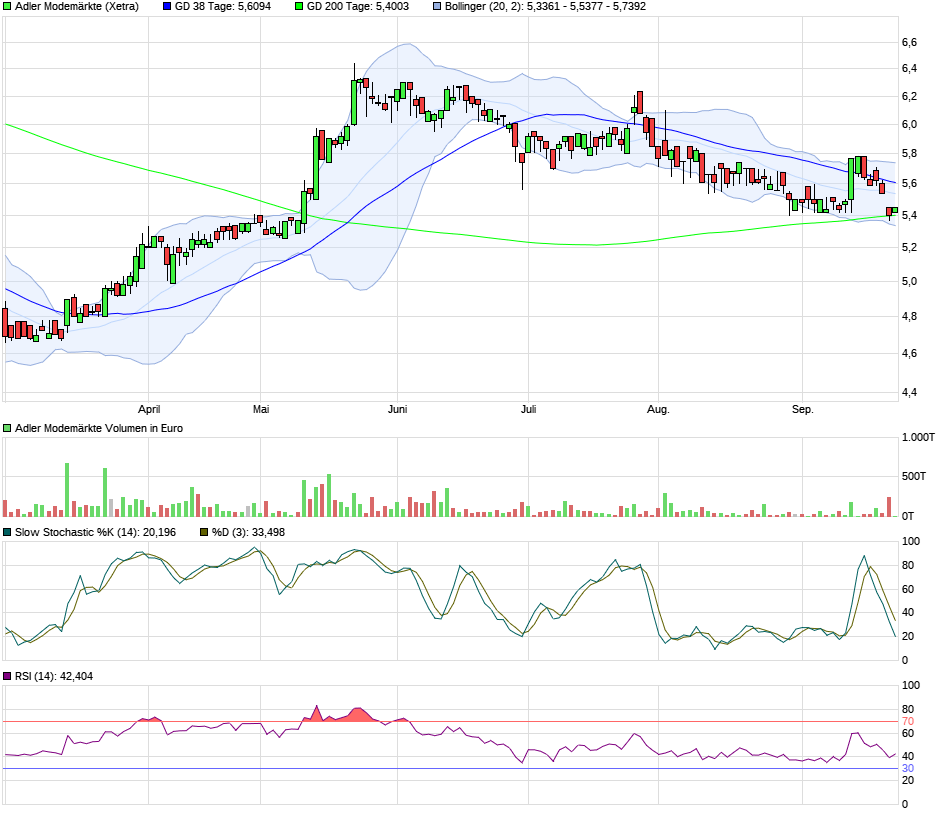Click the blue 30 oversold RSI level label

908,768
